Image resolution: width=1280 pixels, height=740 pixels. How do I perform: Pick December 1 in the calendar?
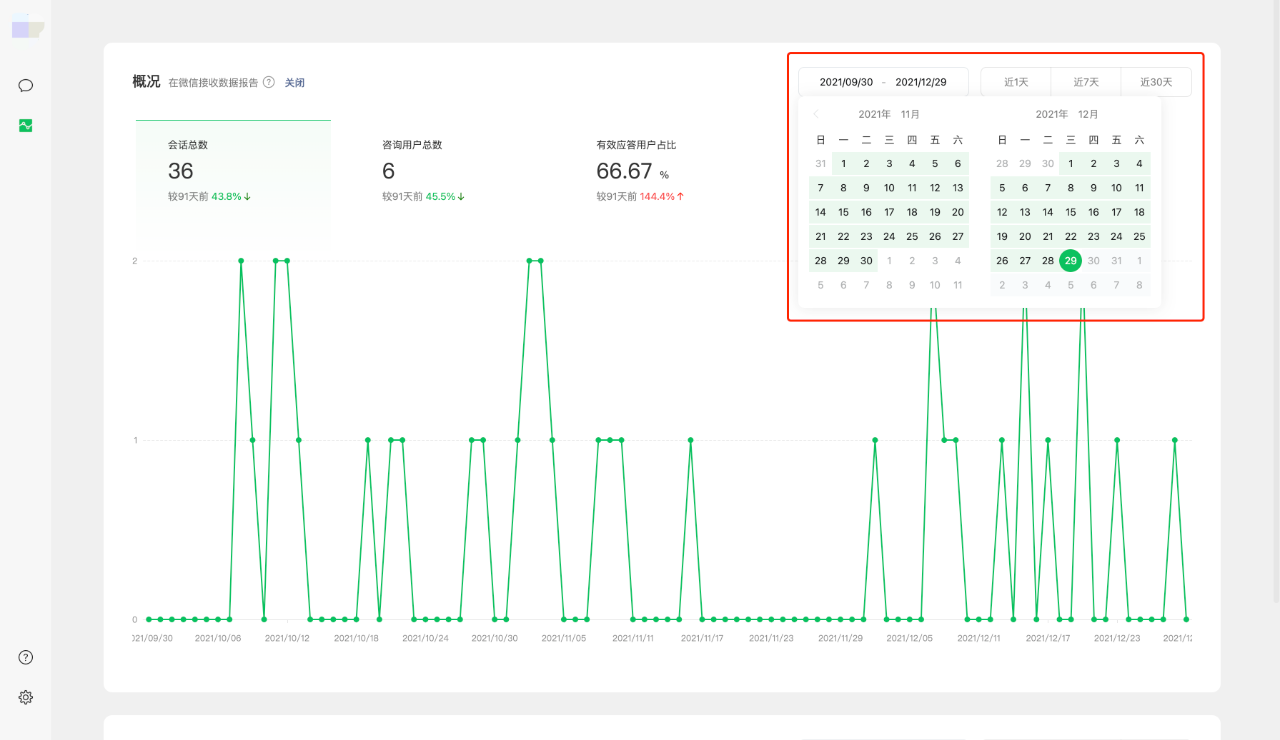tap(1071, 164)
